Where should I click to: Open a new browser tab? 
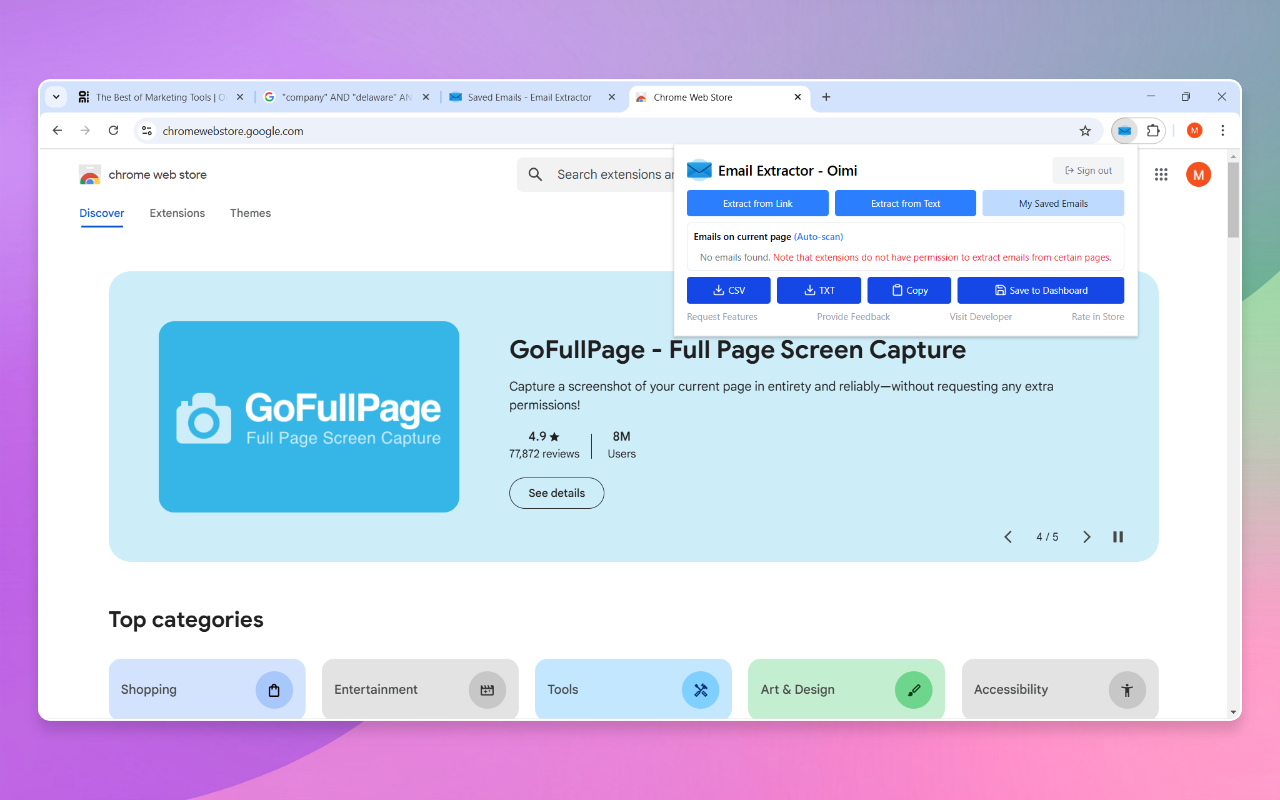click(826, 97)
